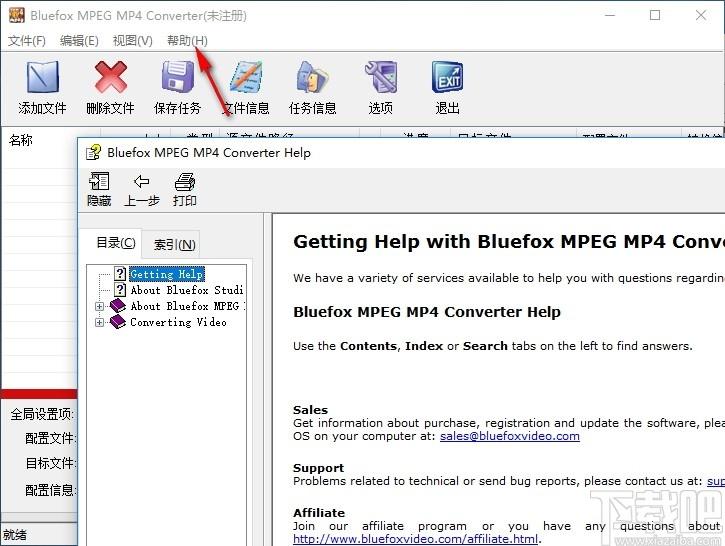
Task: Select the About Bluefox MPEG topic
Action: tap(187, 306)
